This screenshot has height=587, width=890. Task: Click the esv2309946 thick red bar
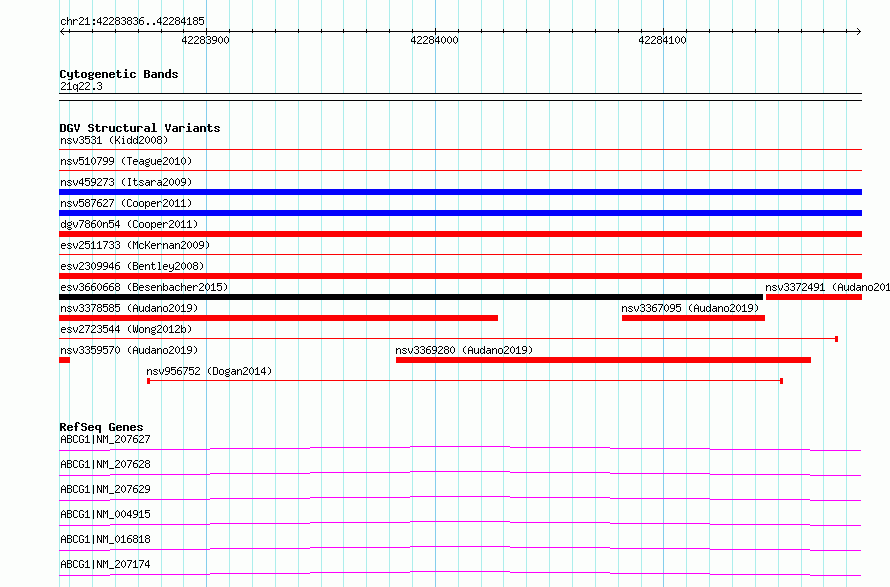tap(460, 276)
